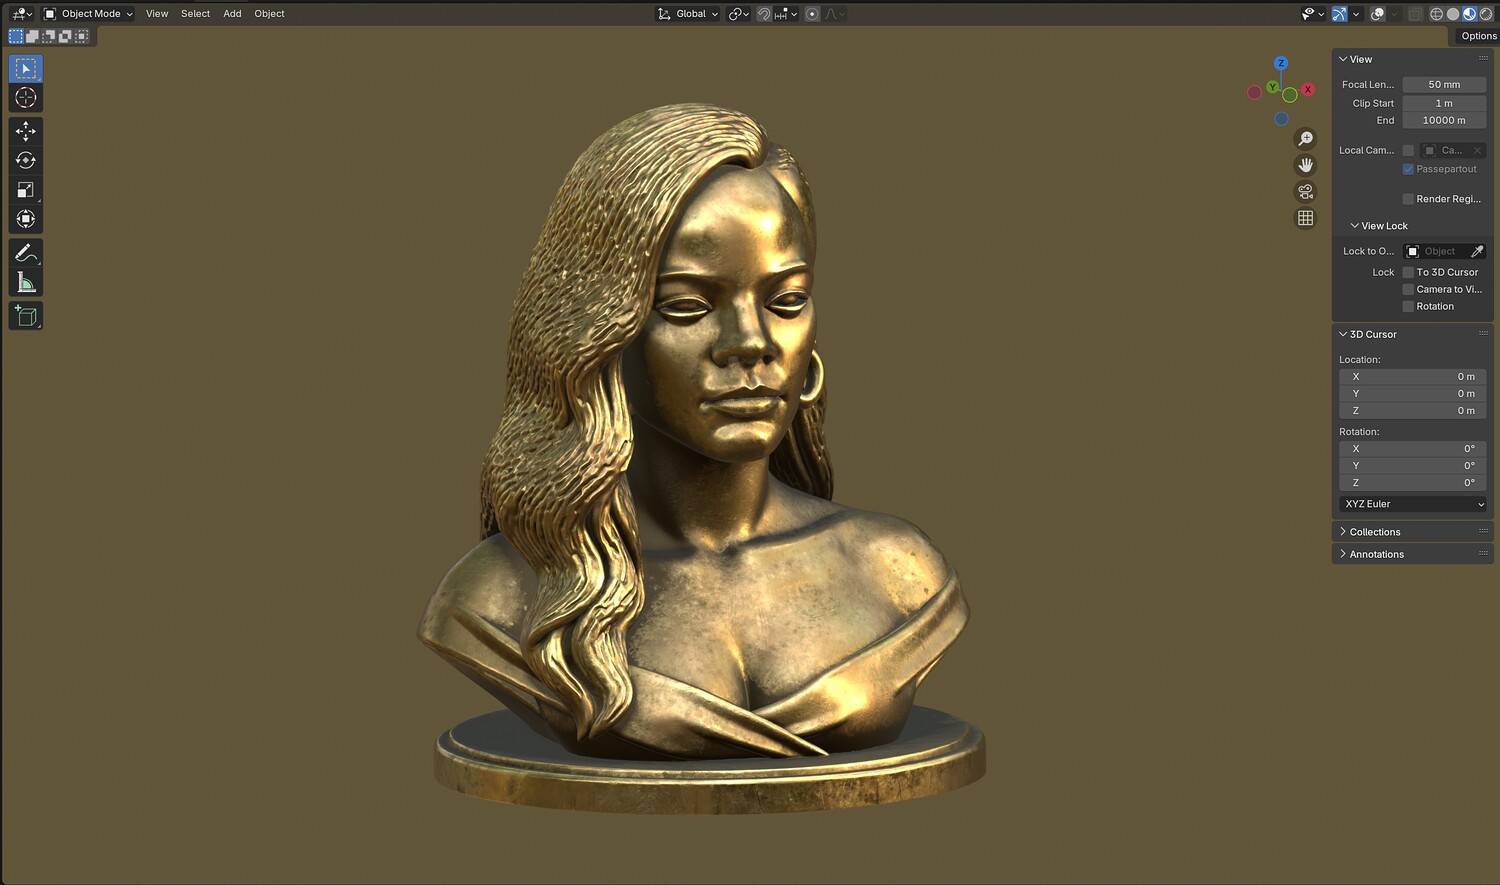Open the Object Mode dropdown
Screen dimensions: 1500x885
click(88, 14)
